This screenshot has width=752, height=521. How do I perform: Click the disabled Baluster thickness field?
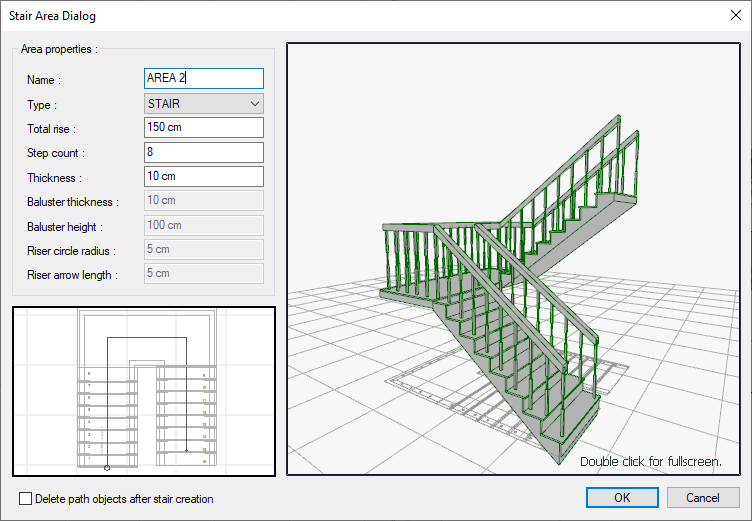204,201
